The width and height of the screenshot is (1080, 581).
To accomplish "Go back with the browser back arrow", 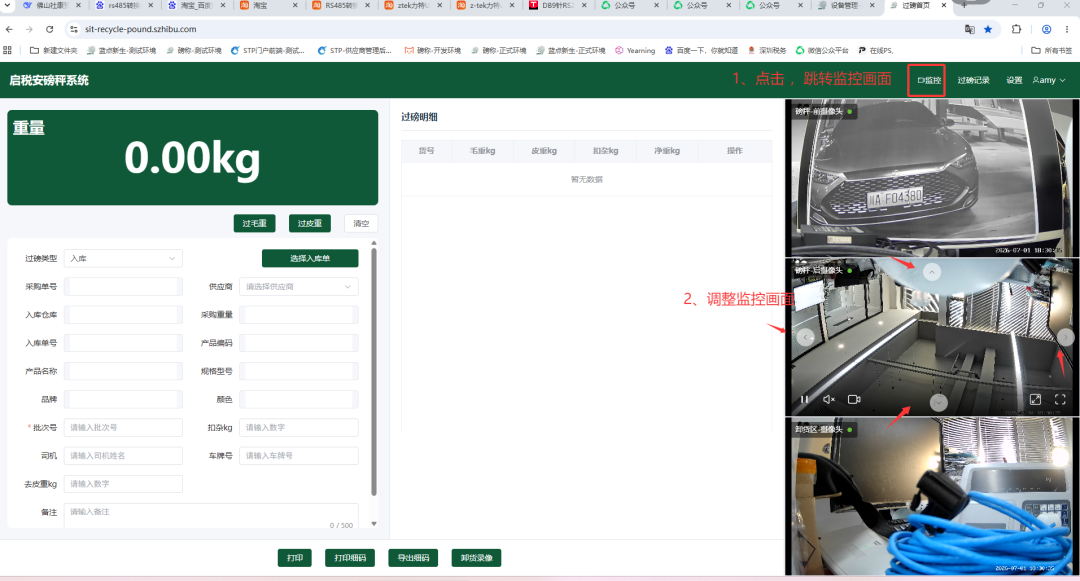I will (9, 29).
